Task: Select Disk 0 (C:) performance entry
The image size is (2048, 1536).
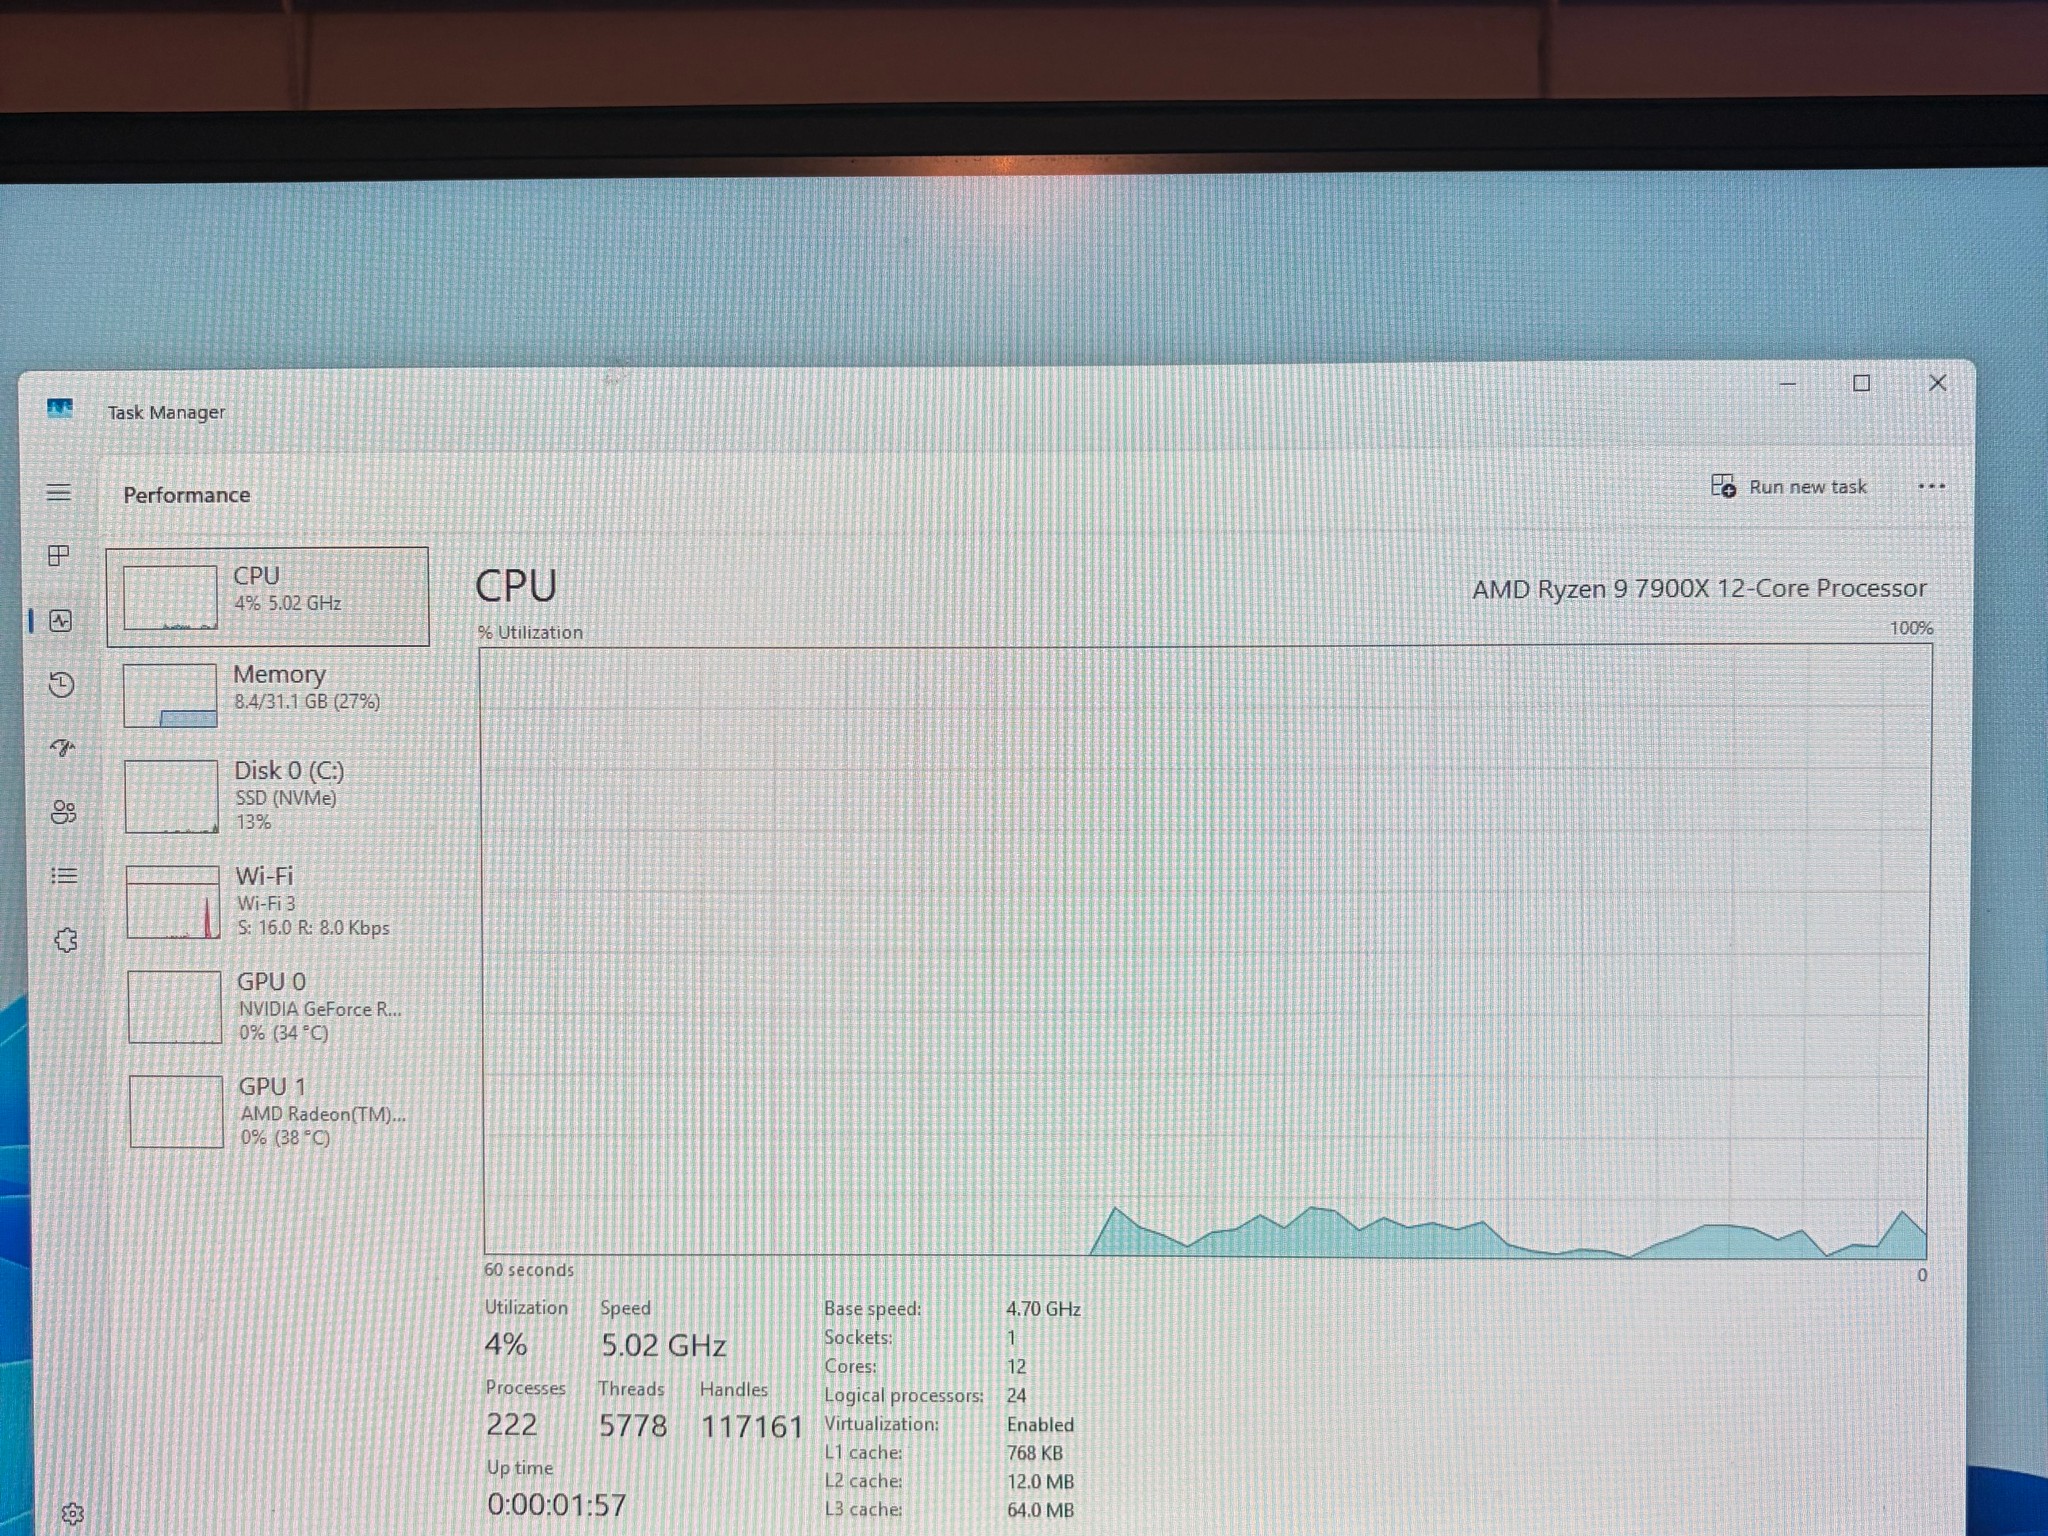Action: click(269, 797)
